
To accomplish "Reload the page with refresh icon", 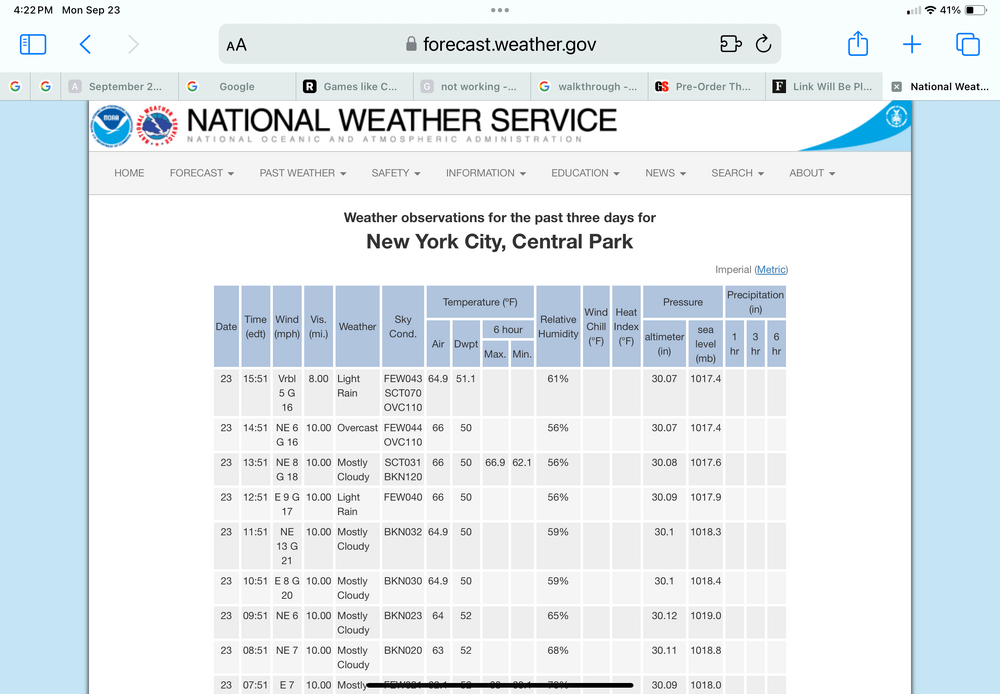I will tap(763, 44).
